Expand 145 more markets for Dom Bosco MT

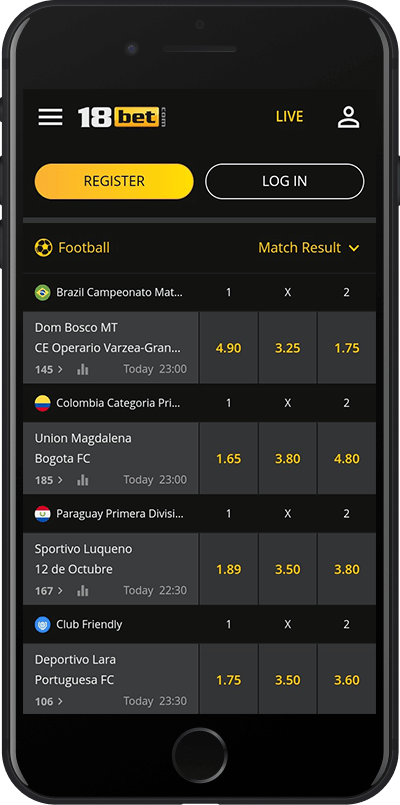click(49, 369)
